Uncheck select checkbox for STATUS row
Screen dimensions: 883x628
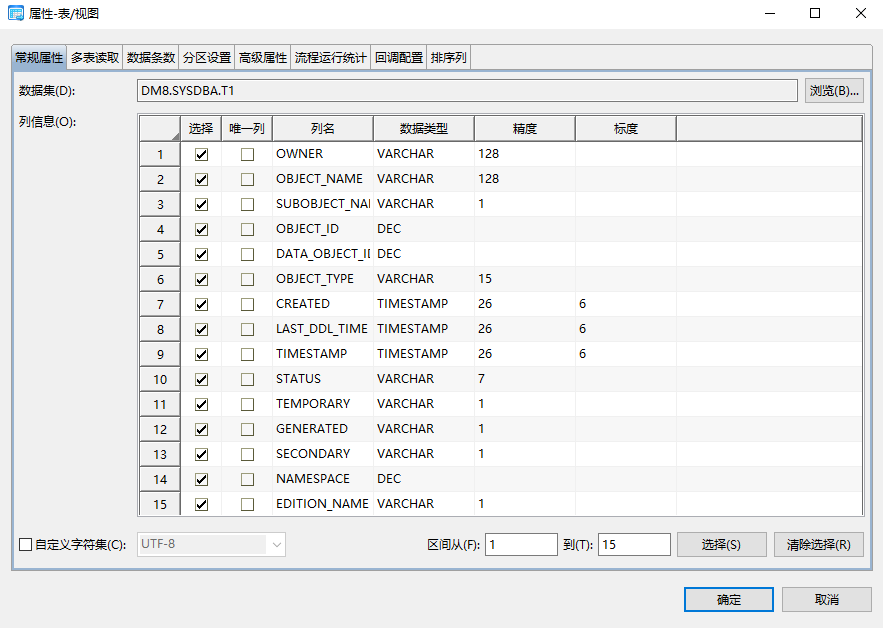coord(201,380)
